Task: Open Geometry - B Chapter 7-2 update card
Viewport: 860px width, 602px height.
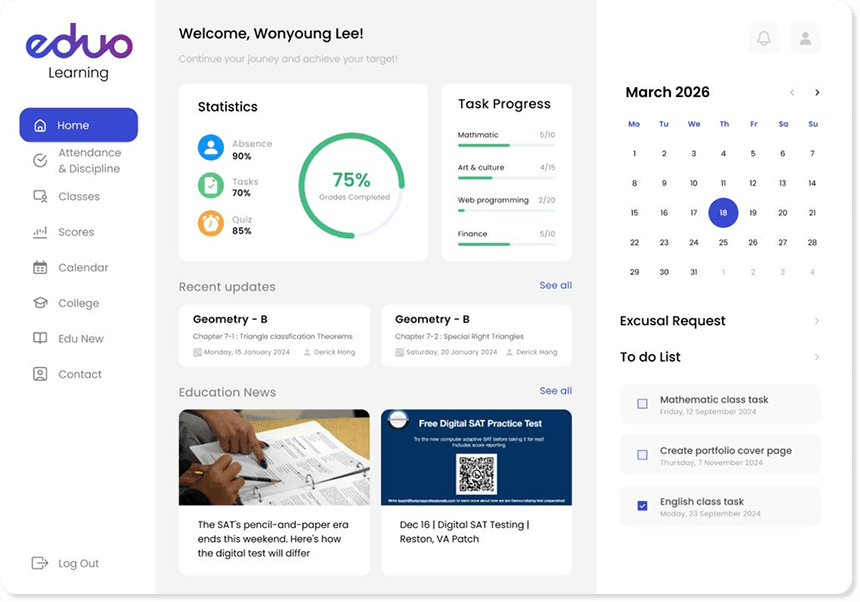Action: (476, 336)
